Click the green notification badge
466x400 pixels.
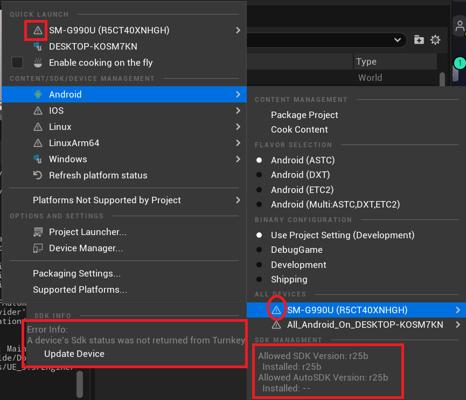pos(460,63)
